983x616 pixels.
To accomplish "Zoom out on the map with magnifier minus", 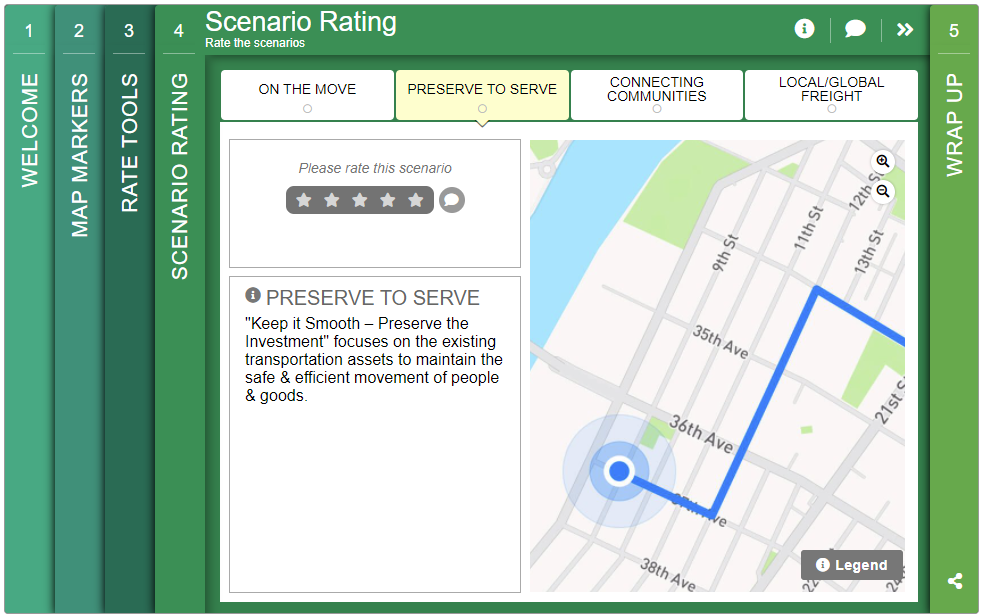I will tap(883, 190).
